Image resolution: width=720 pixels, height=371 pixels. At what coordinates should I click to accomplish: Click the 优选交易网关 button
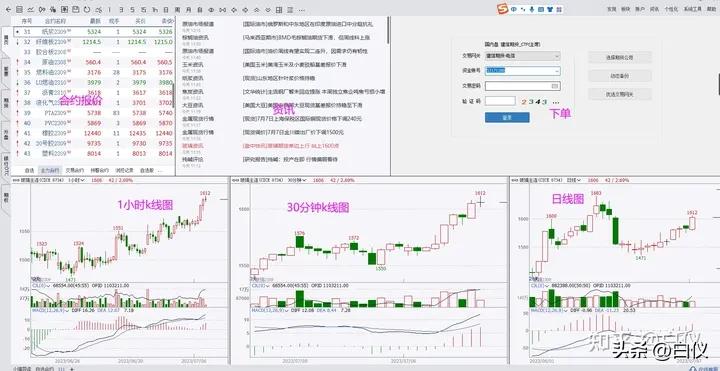(620, 94)
